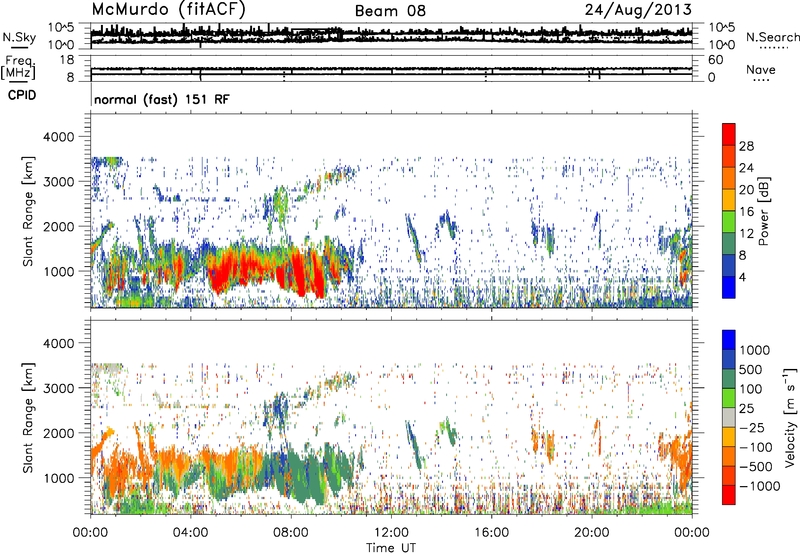Viewport: 800px width, 554px height.
Task: Click the Beam 08 label
Action: coord(390,11)
